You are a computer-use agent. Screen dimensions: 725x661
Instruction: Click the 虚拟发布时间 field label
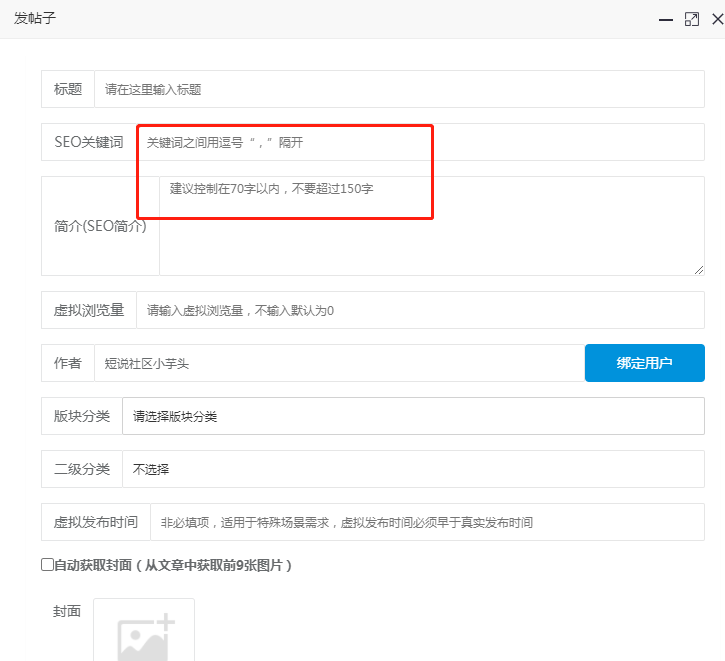coord(96,522)
